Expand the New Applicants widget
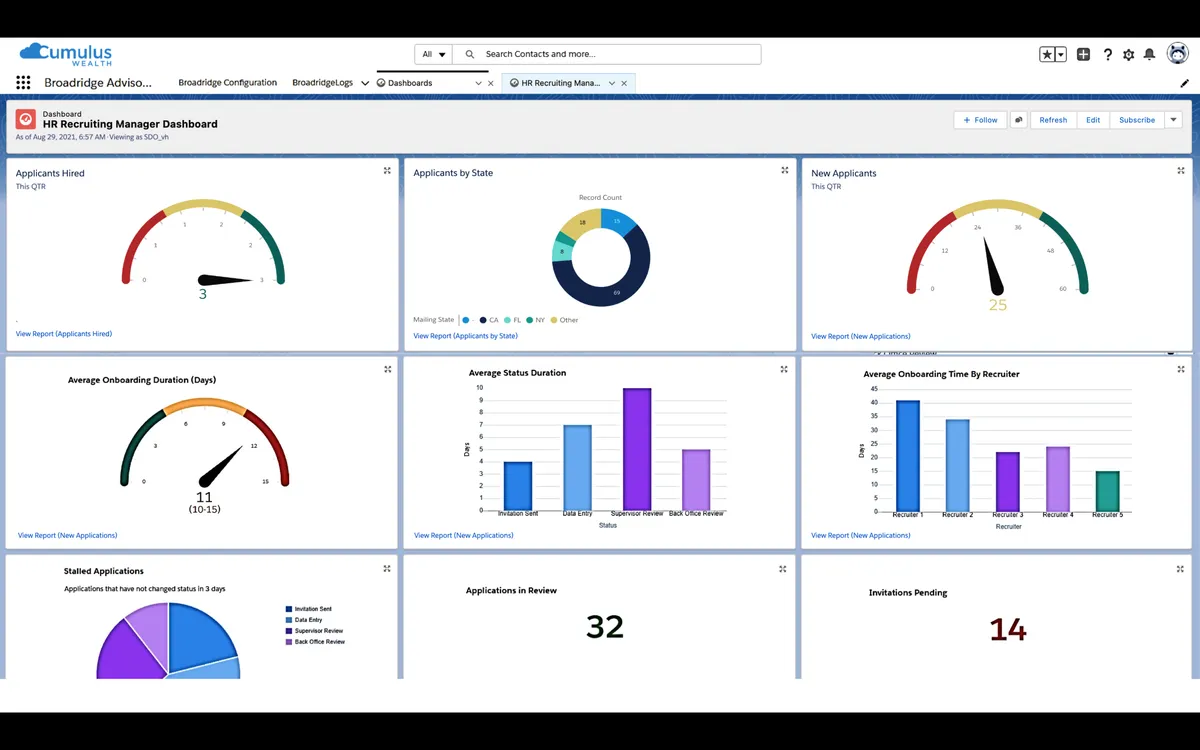 click(x=1181, y=171)
